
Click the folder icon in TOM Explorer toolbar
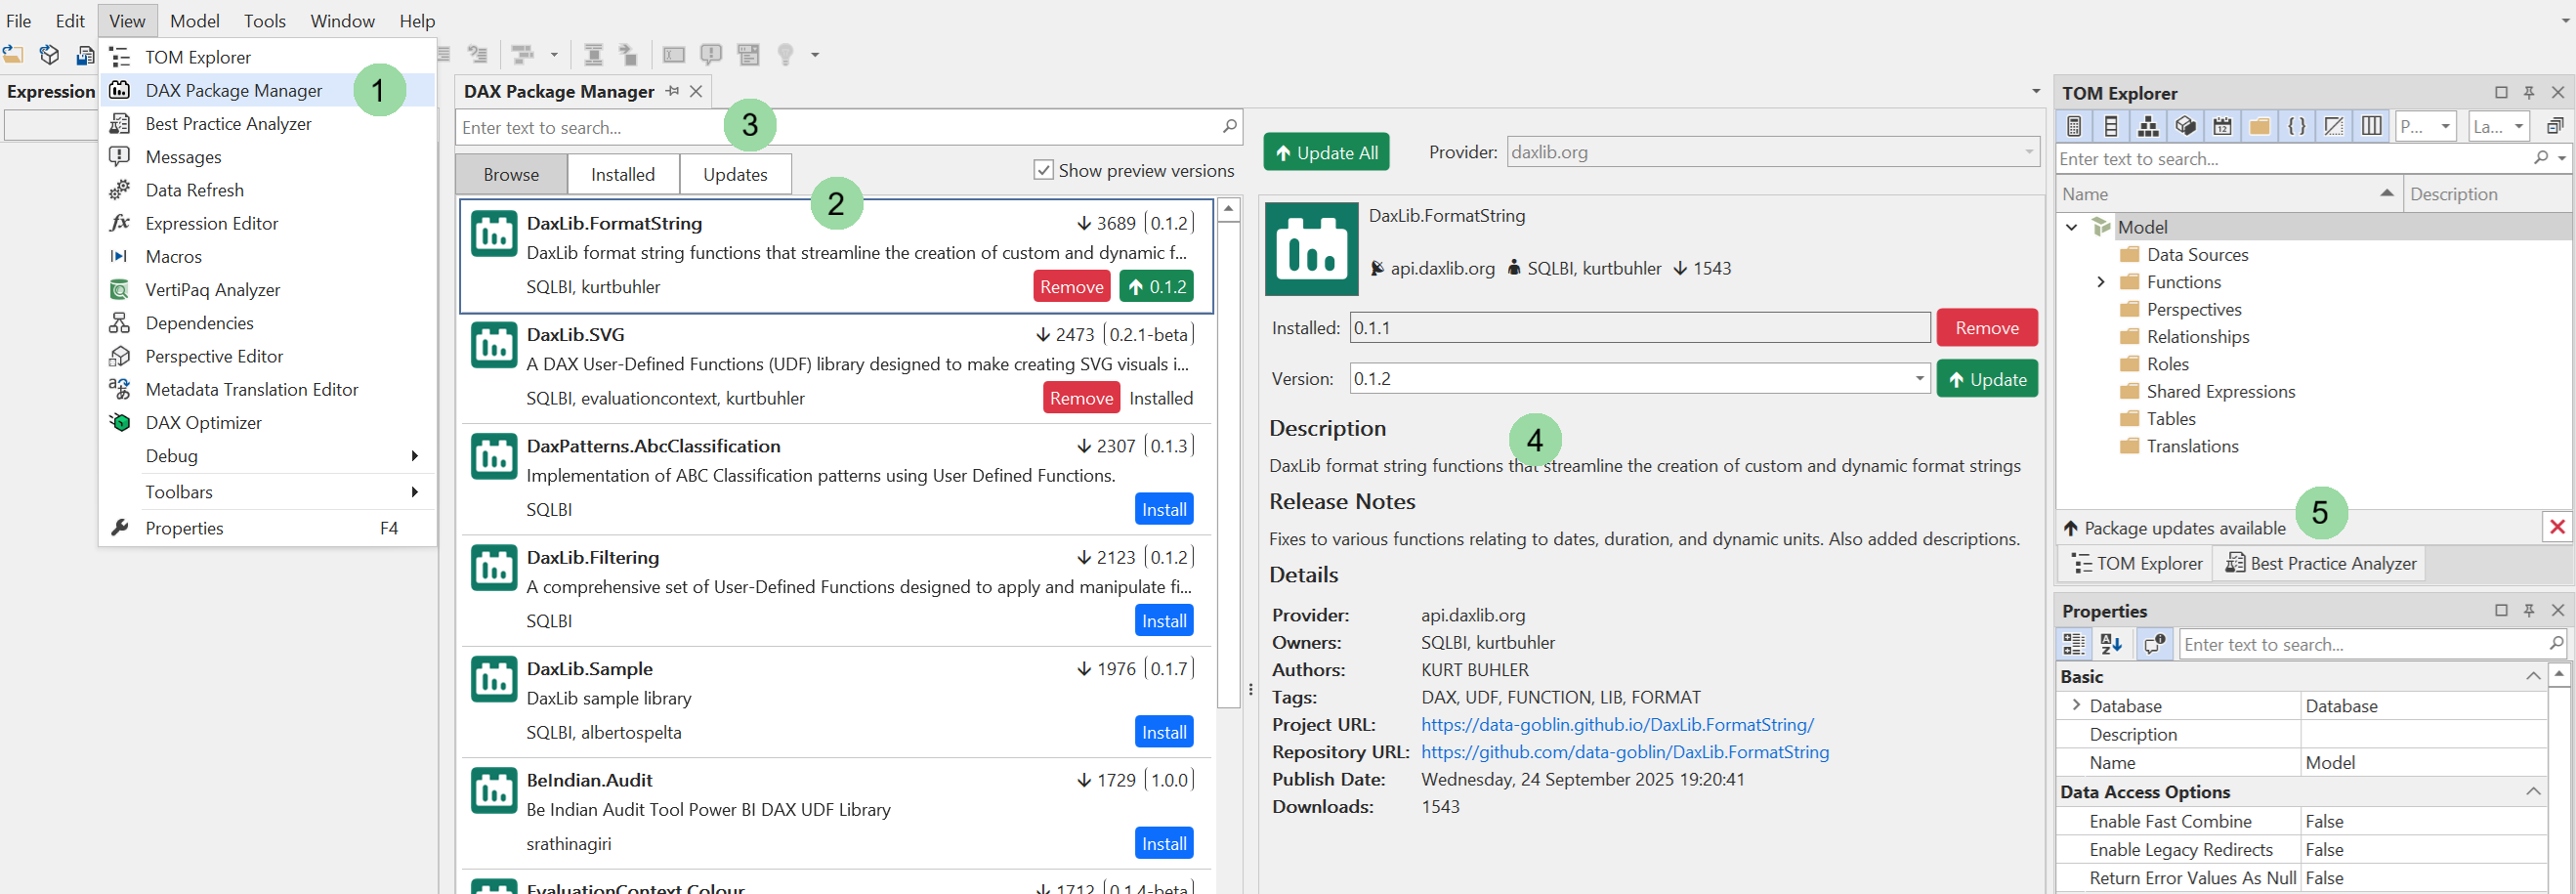(x=2260, y=125)
